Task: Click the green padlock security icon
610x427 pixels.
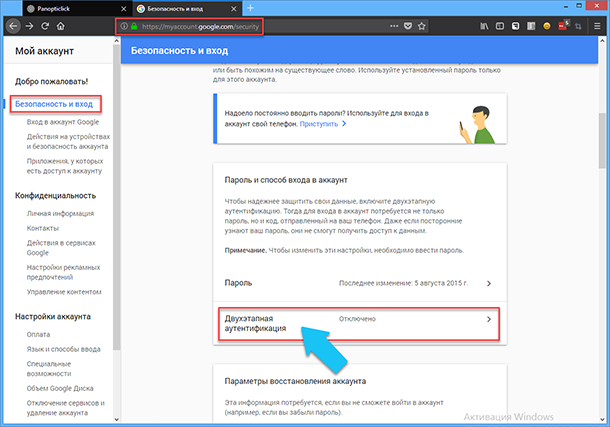Action: tap(134, 26)
